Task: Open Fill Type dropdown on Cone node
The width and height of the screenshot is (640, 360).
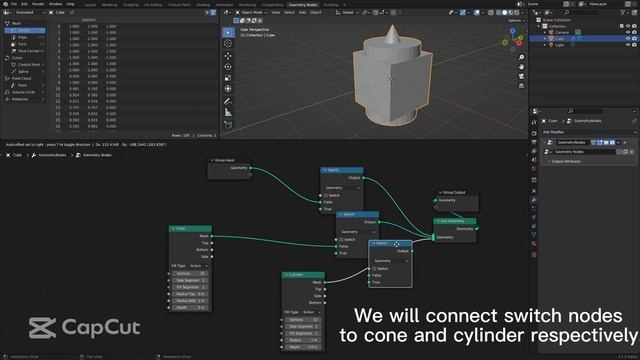Action: click(x=199, y=266)
